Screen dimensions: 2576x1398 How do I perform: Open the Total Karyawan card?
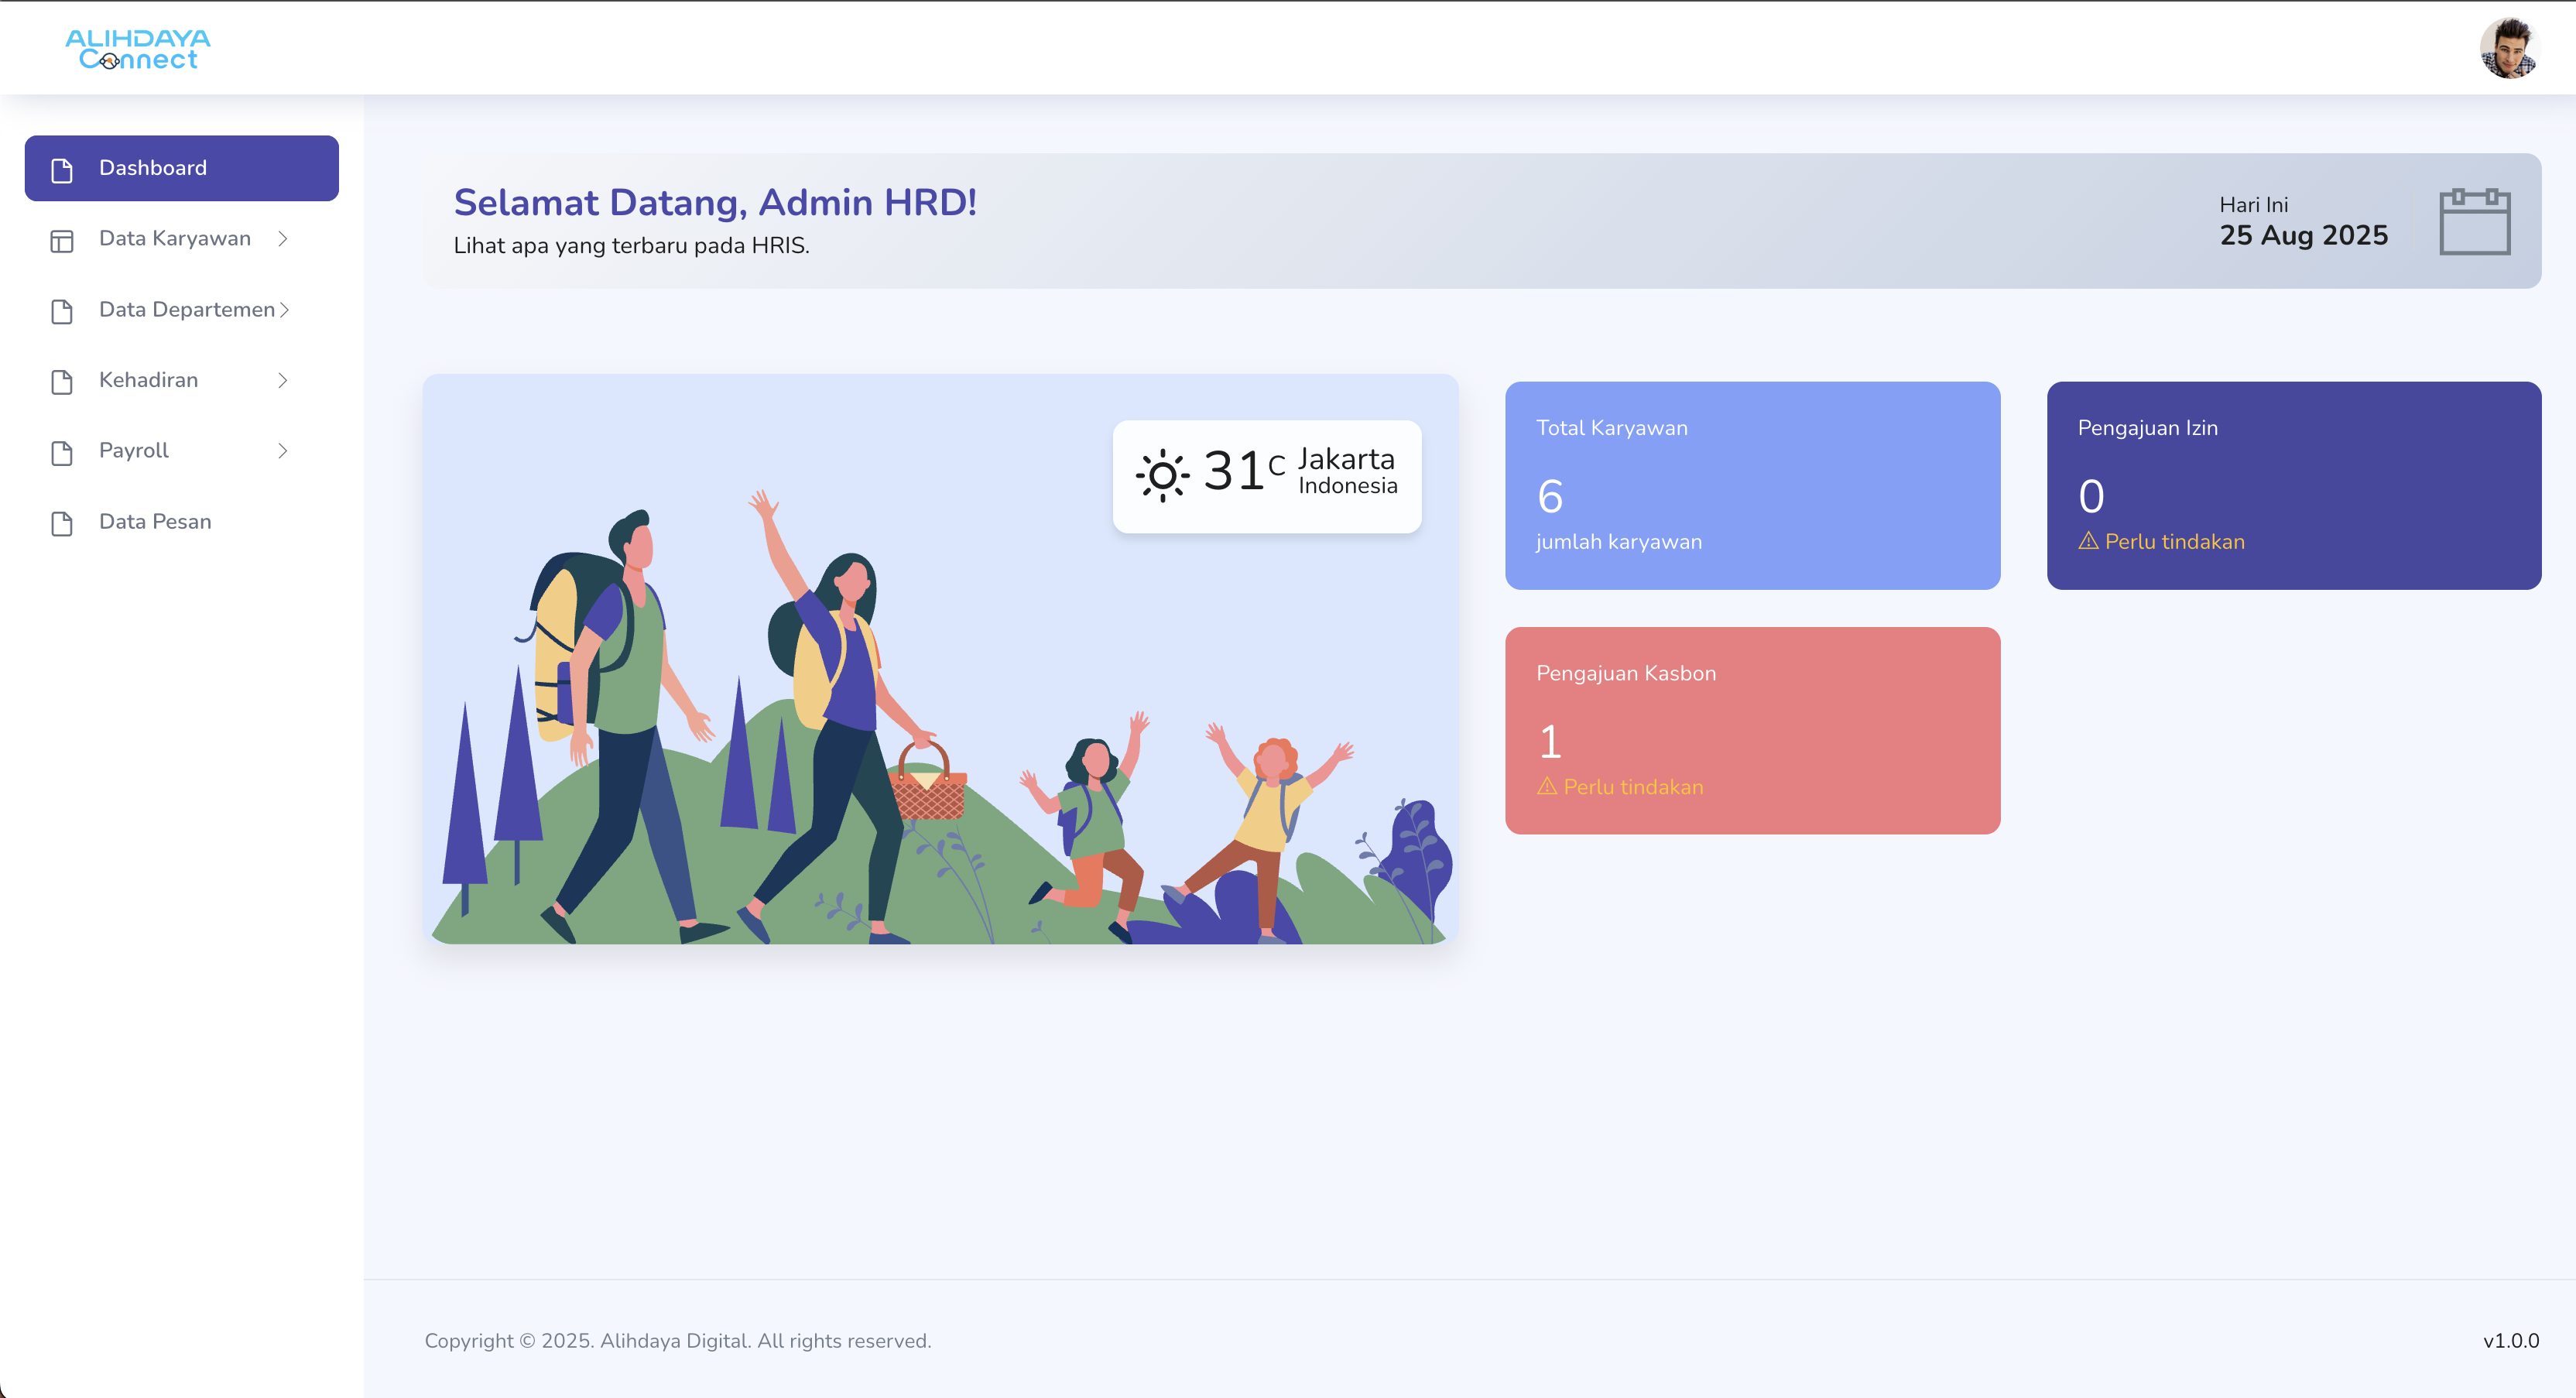(x=1752, y=485)
